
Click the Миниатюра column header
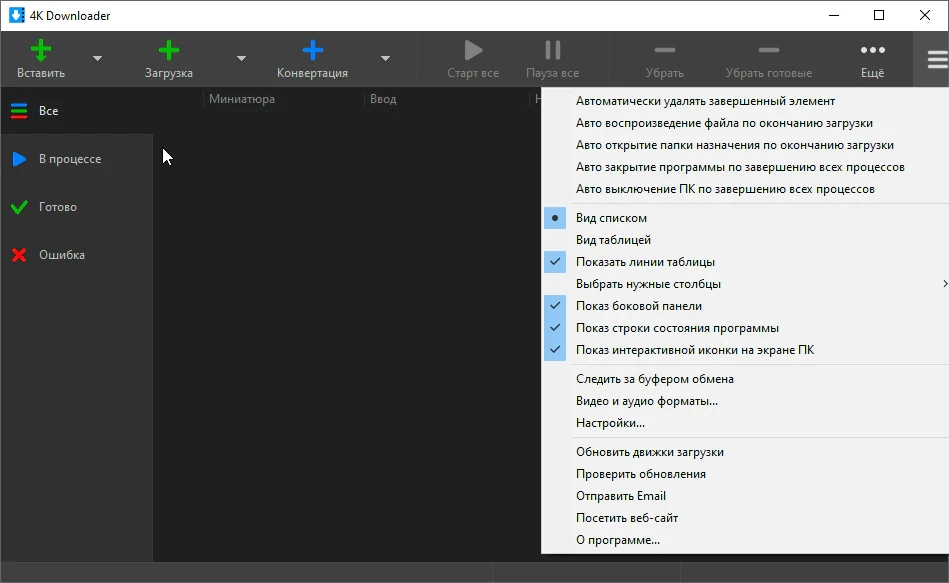[242, 99]
